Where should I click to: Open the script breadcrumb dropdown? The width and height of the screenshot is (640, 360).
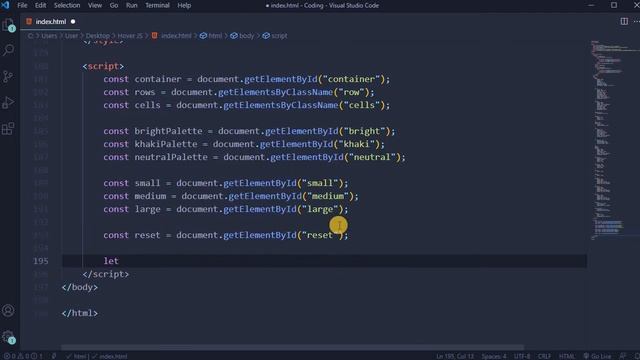coord(275,36)
